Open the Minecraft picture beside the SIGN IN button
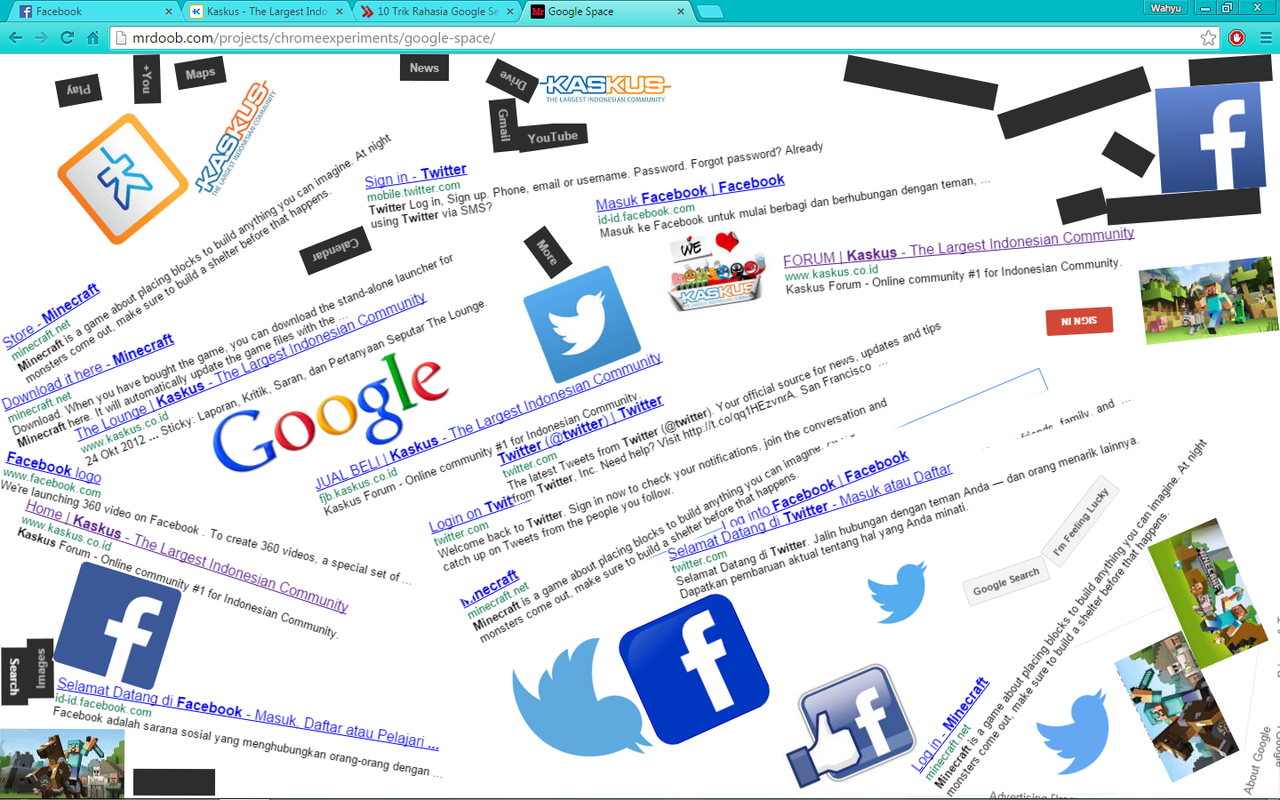Screen dimensions: 1280x800 point(1209,300)
